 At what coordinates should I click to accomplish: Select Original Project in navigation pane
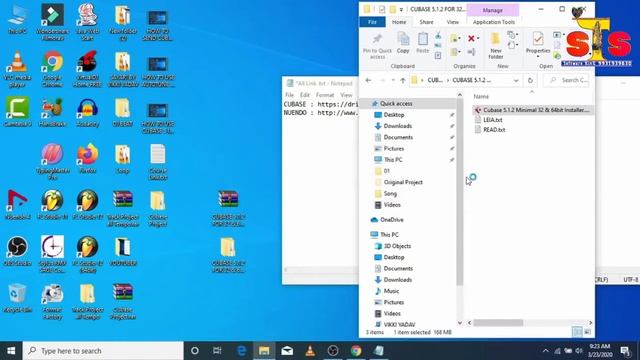pos(402,182)
